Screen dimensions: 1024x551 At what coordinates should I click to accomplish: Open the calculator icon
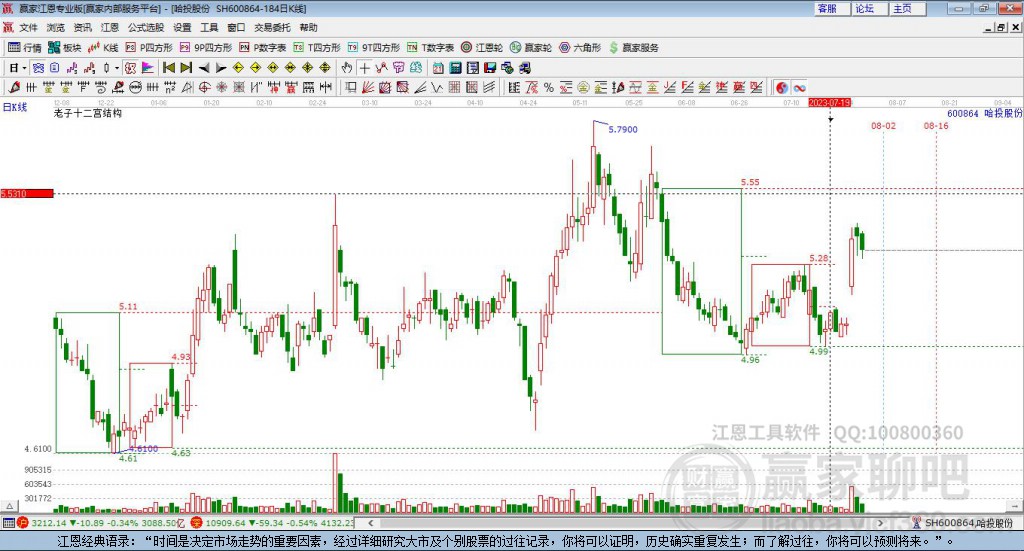(455, 68)
